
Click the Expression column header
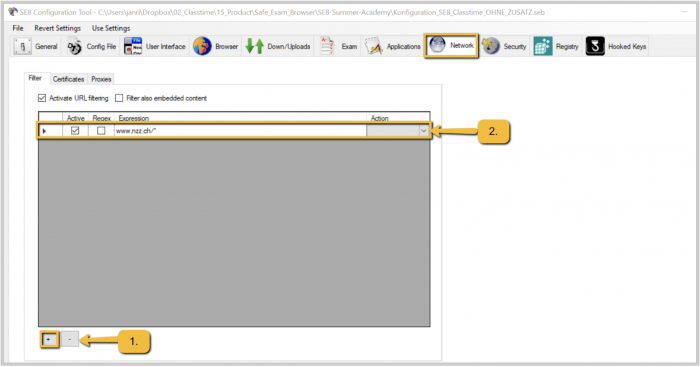pos(241,118)
